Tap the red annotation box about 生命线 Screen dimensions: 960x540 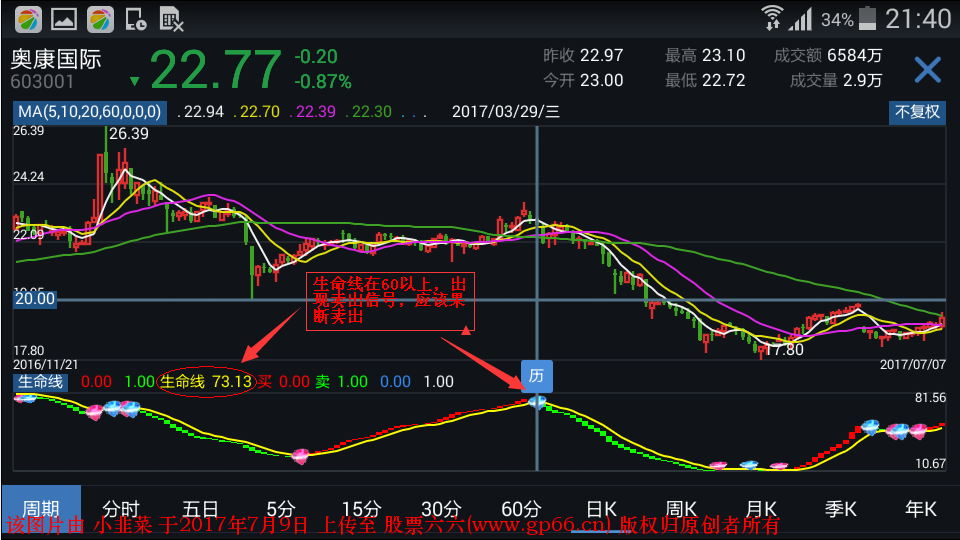point(388,300)
